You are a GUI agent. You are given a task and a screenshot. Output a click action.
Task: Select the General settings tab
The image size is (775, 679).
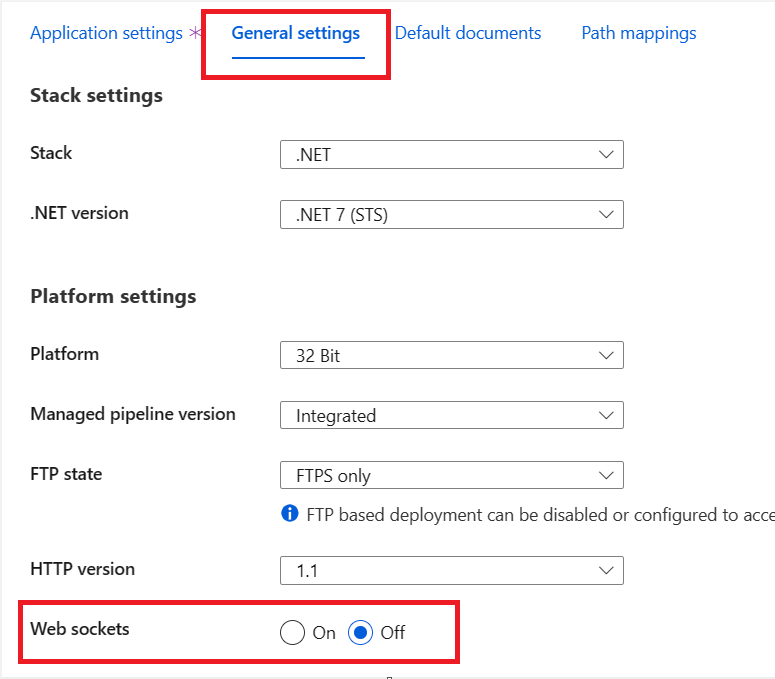coord(296,33)
